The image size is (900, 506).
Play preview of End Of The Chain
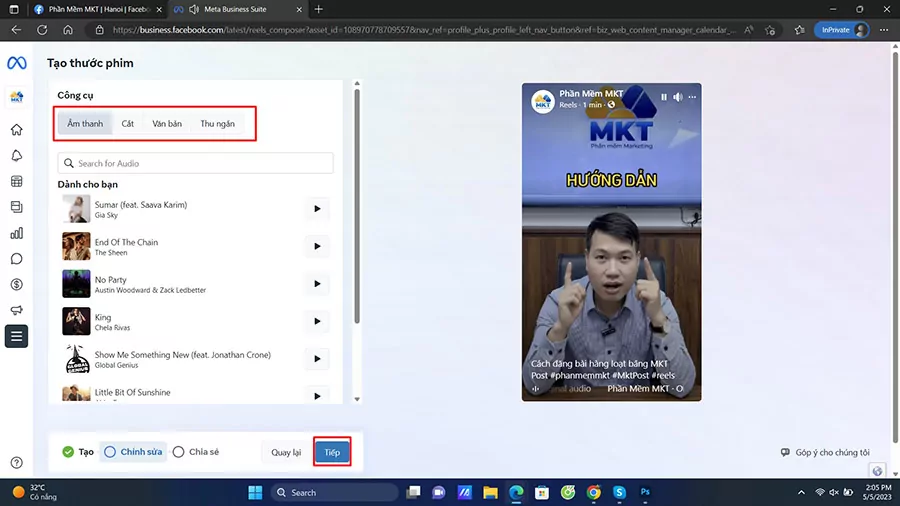pyautogui.click(x=317, y=246)
